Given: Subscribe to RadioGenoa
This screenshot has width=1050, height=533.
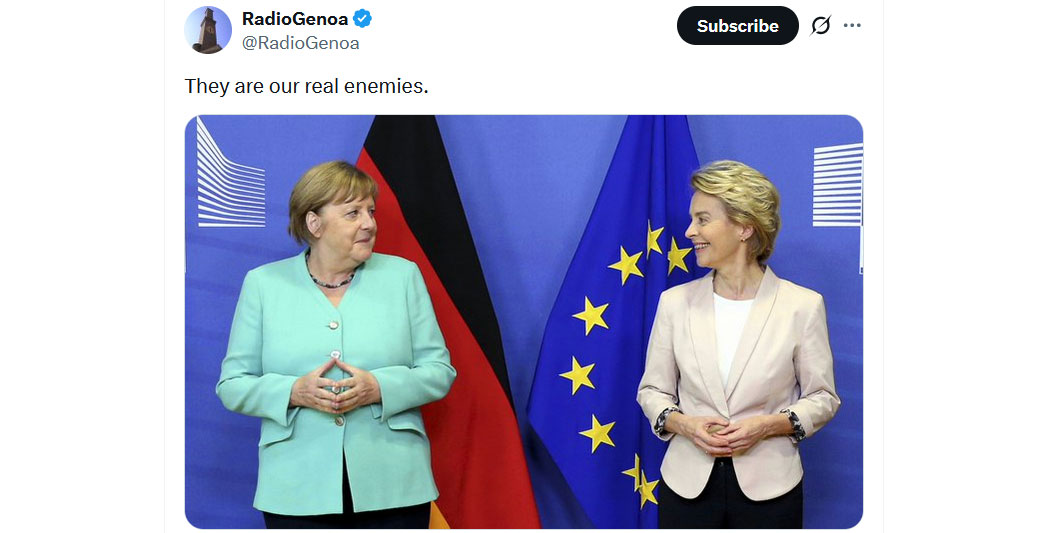Looking at the screenshot, I should [737, 25].
